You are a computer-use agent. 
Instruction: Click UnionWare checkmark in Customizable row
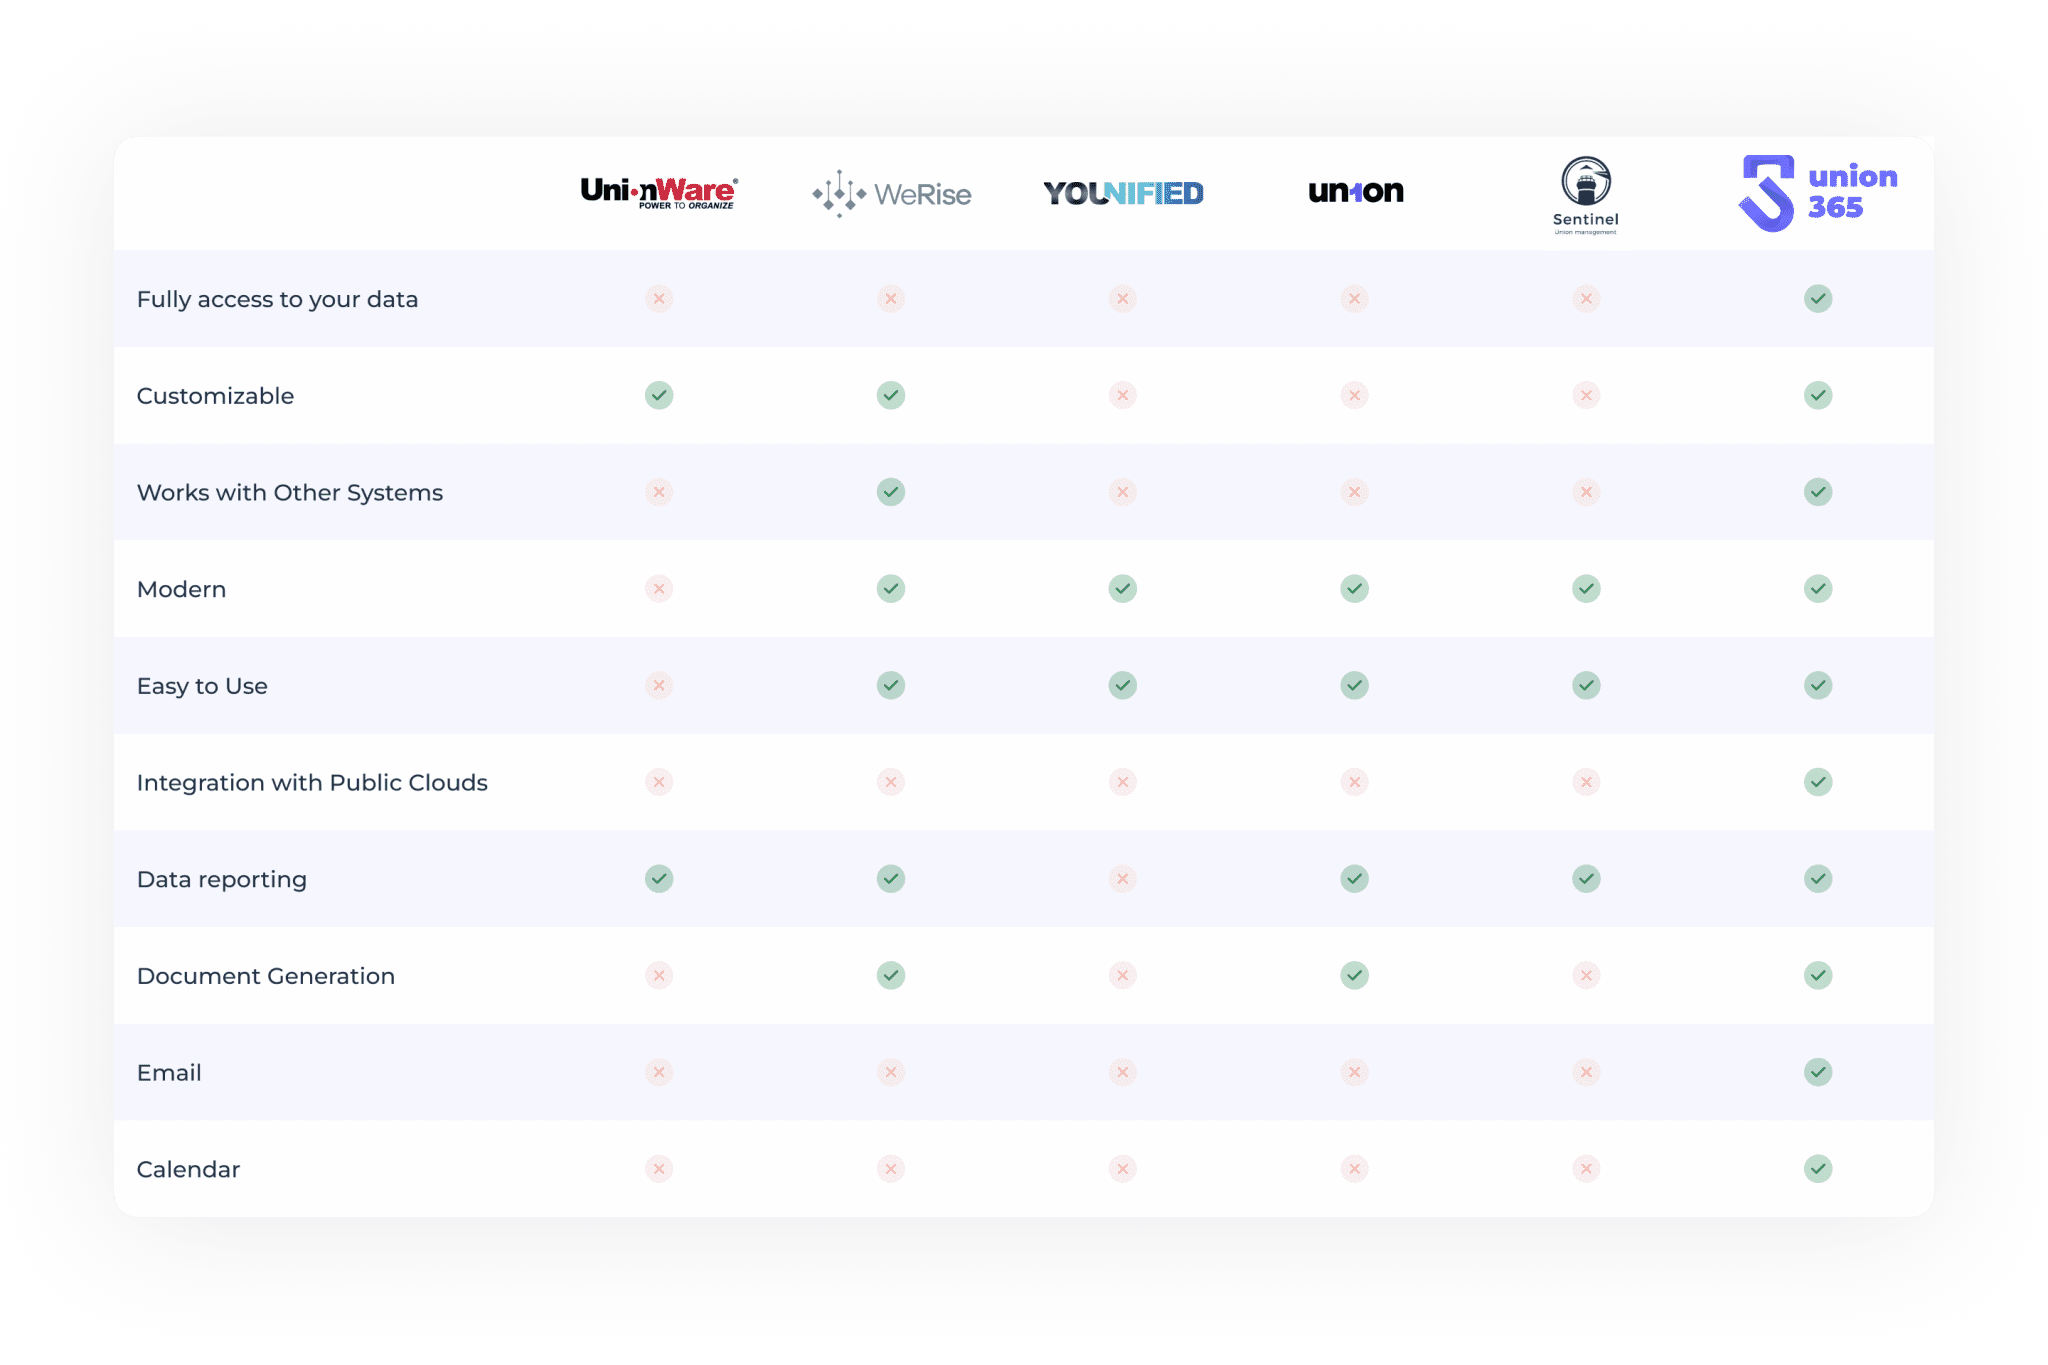[x=659, y=395]
